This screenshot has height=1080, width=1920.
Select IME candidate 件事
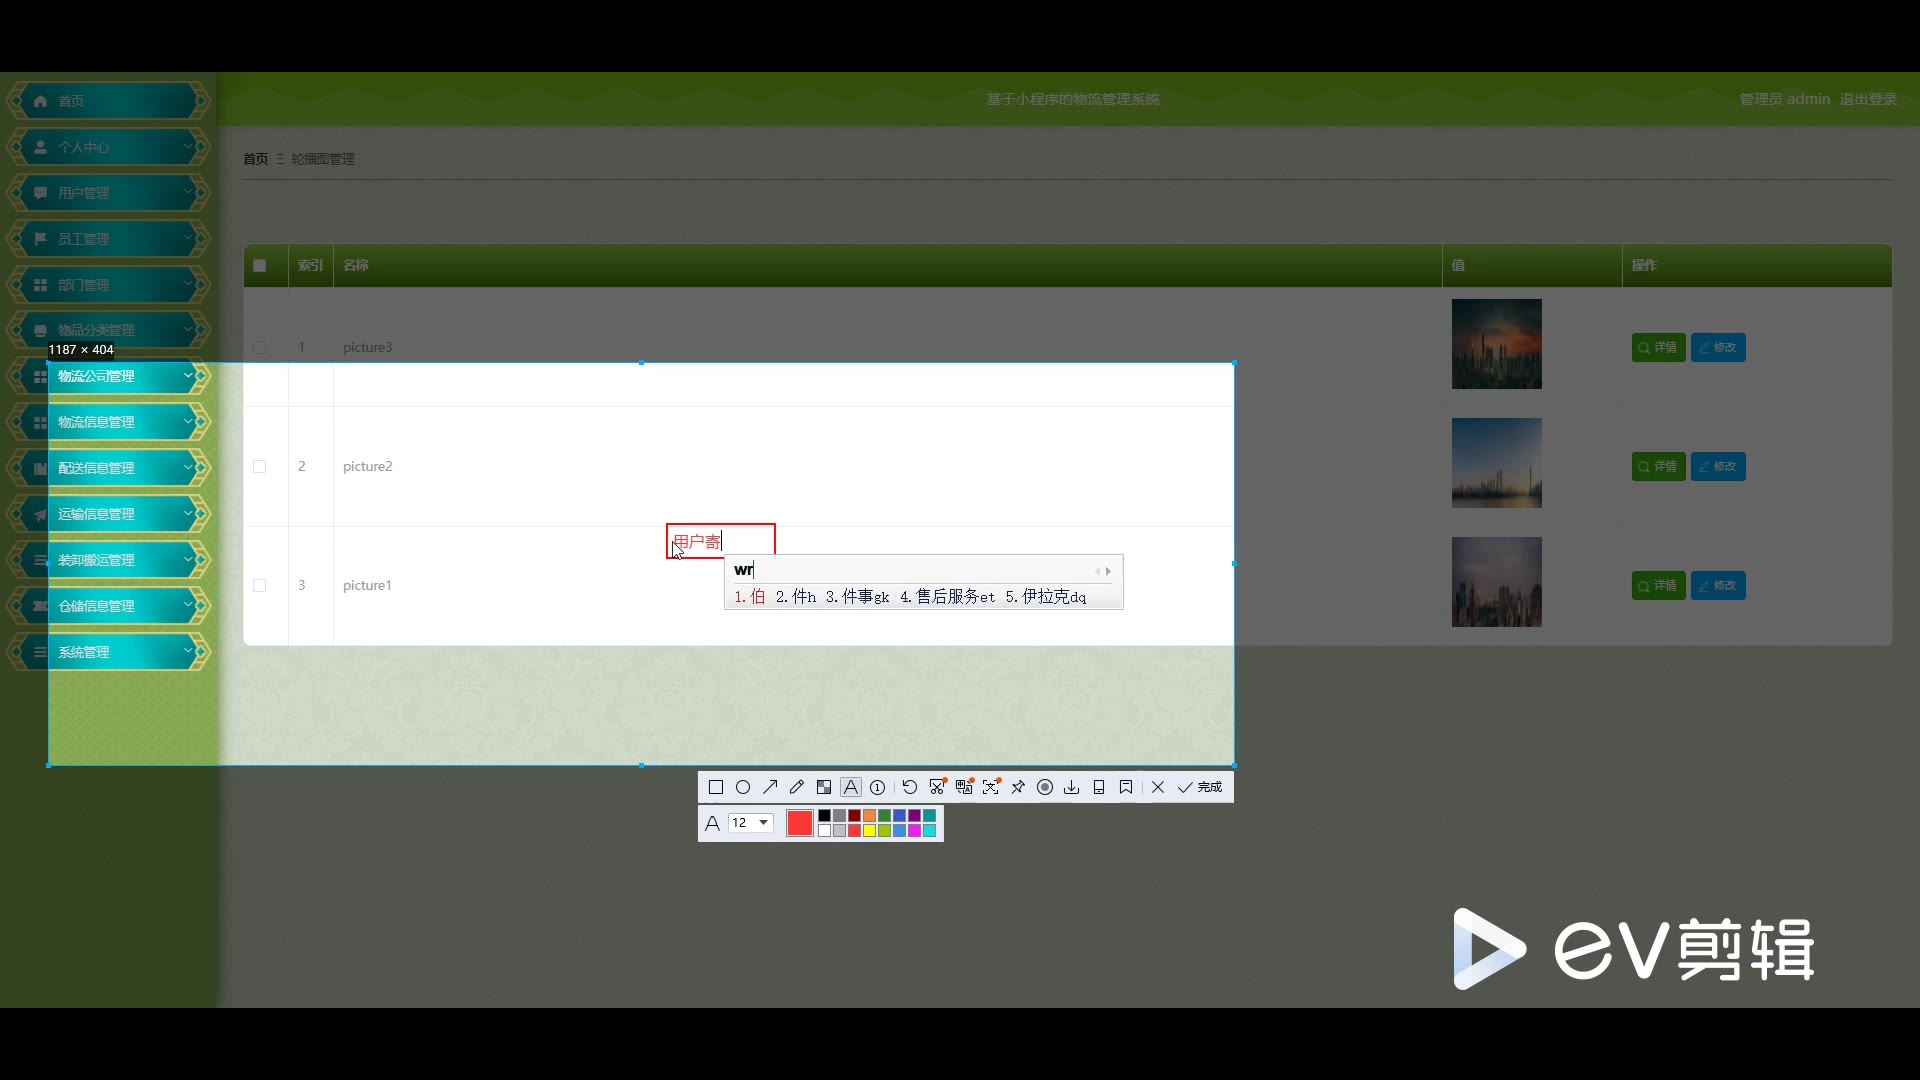pos(857,597)
